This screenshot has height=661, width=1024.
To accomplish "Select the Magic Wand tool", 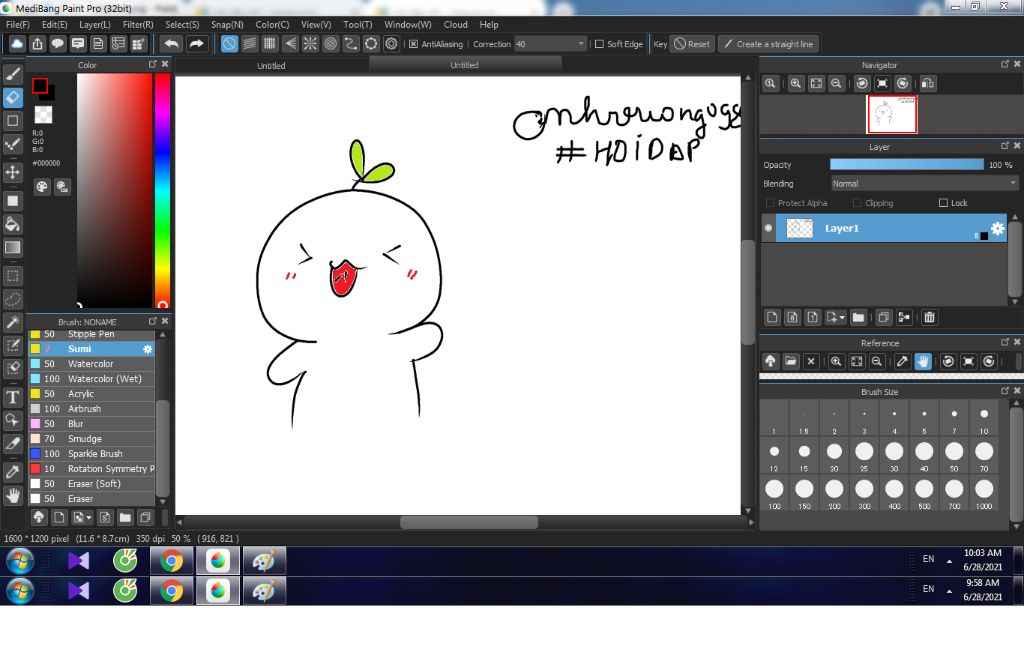I will tap(12, 322).
